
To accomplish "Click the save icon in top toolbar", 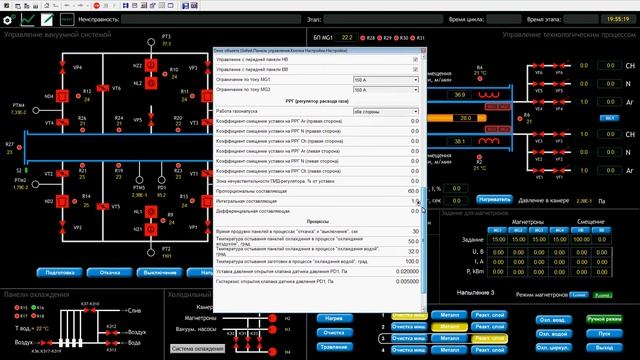I will tap(185, 5).
